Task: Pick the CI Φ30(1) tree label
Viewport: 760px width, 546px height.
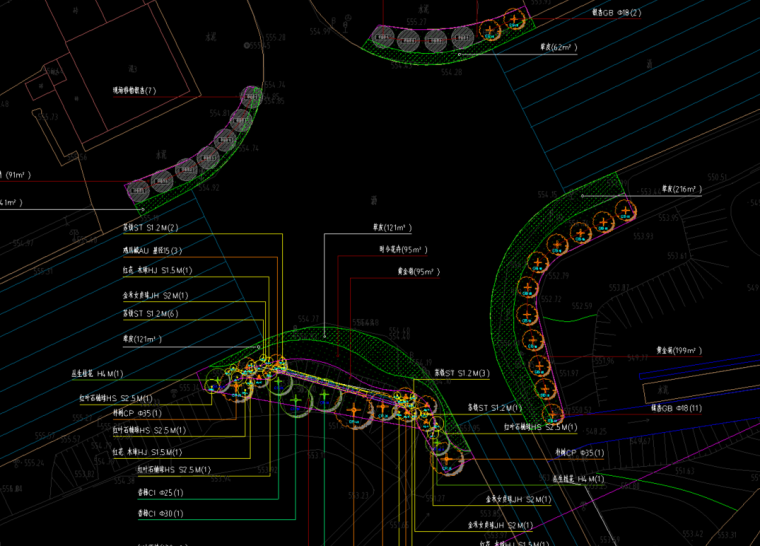Action: [x=162, y=513]
